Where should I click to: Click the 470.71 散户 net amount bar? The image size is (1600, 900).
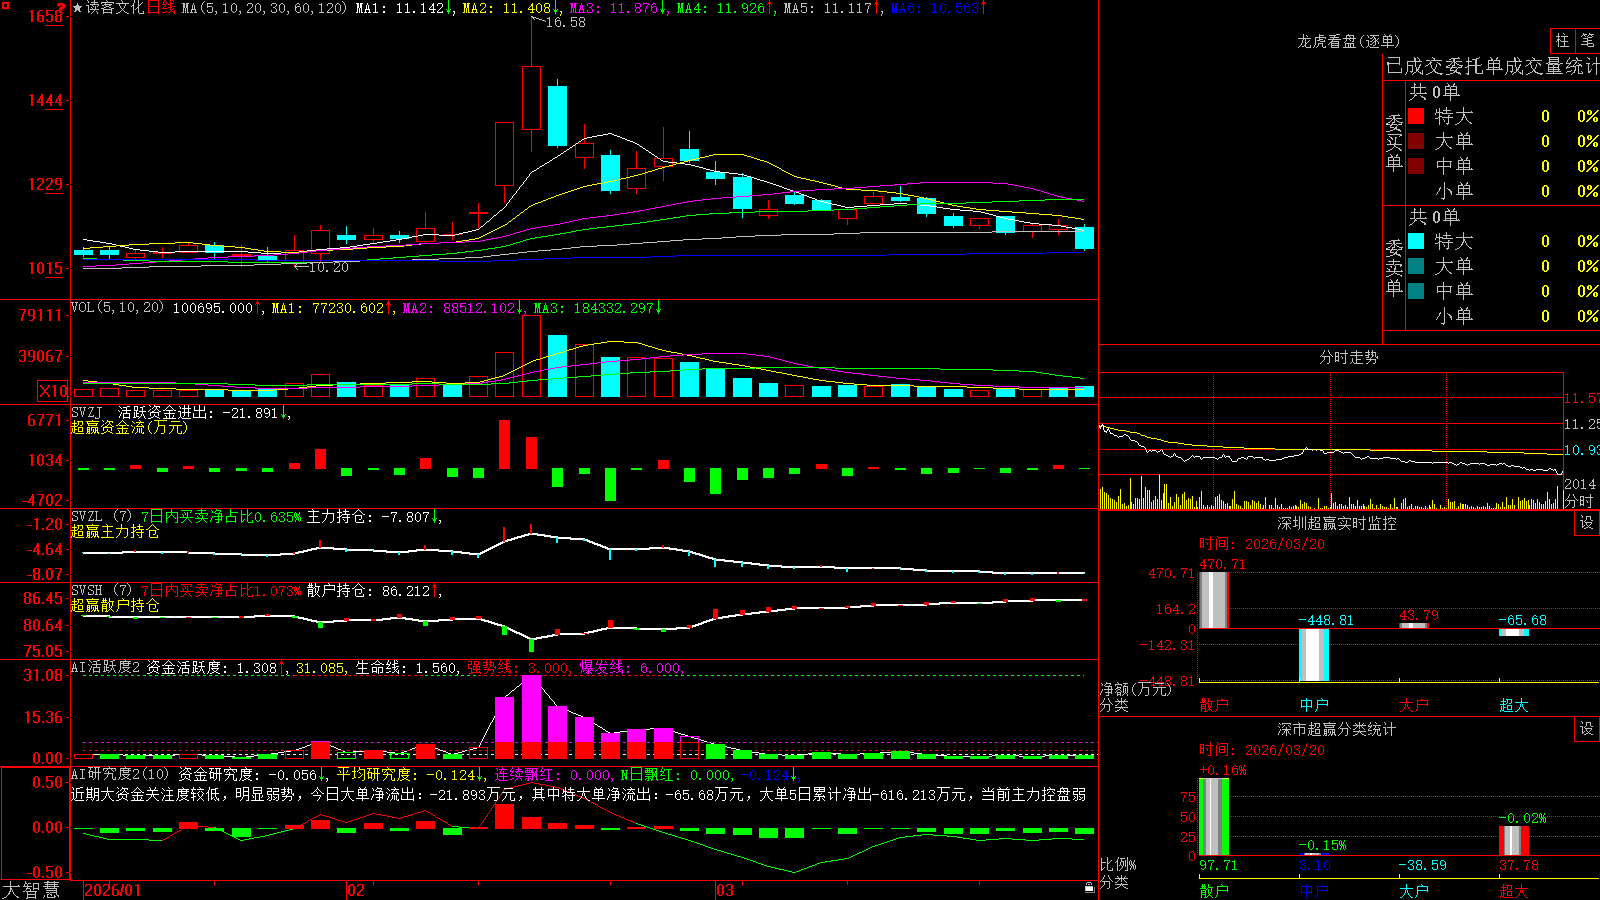pyautogui.click(x=1214, y=600)
